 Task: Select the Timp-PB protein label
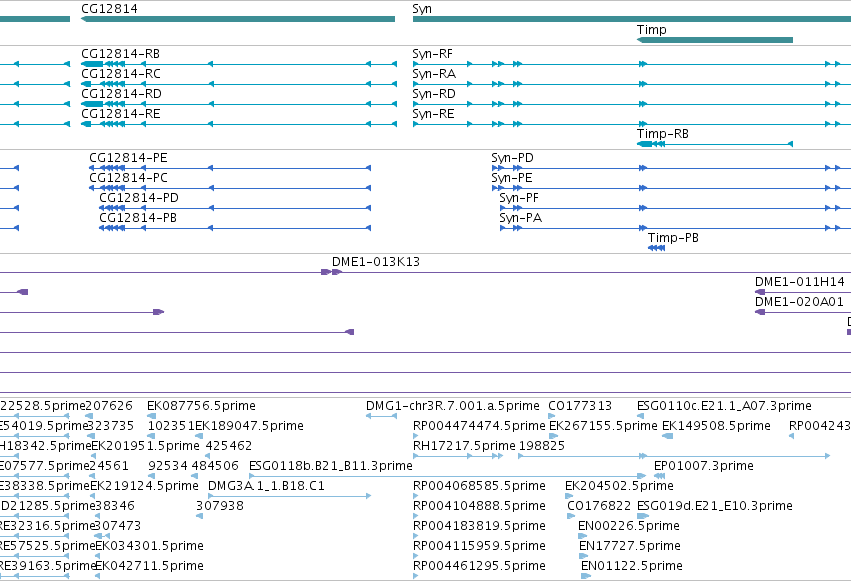(673, 238)
